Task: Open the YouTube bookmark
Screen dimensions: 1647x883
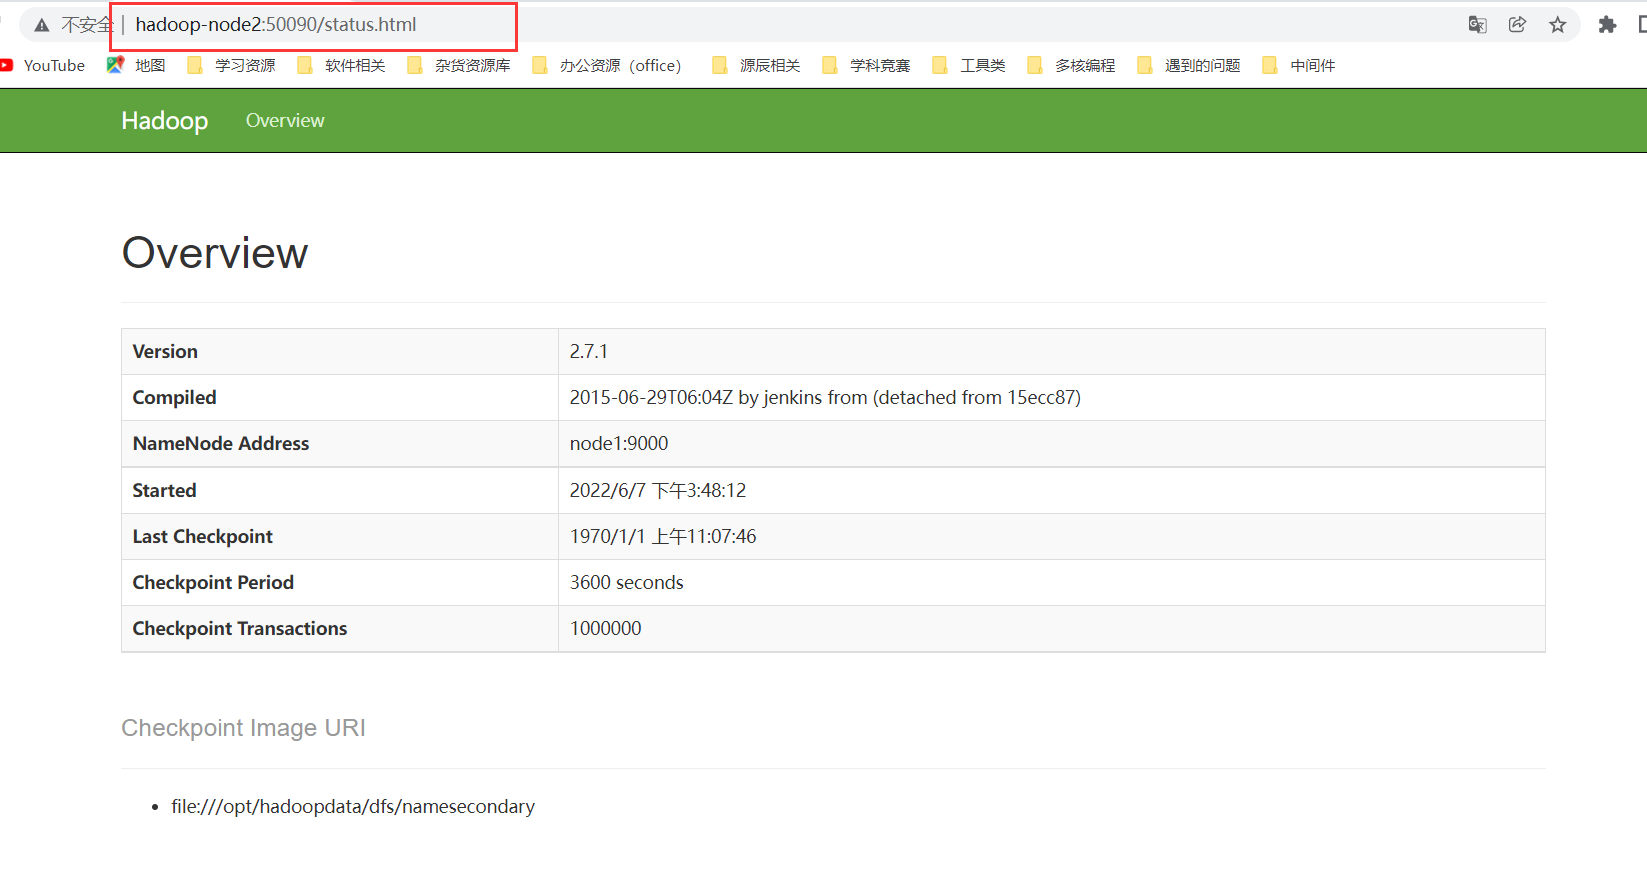Action: [x=44, y=65]
